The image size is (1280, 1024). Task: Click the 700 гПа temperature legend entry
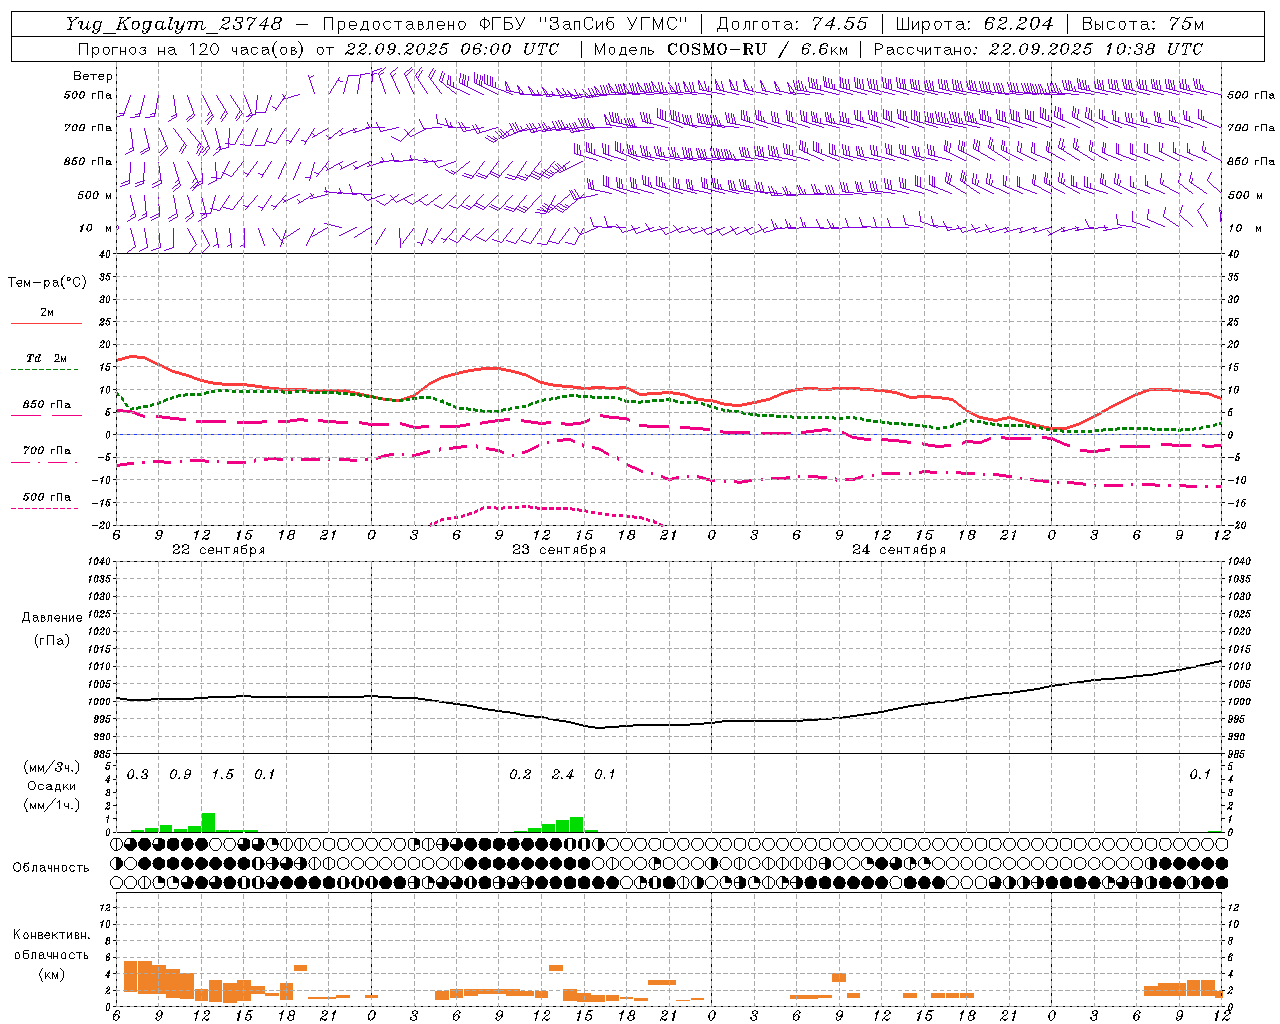pyautogui.click(x=46, y=451)
